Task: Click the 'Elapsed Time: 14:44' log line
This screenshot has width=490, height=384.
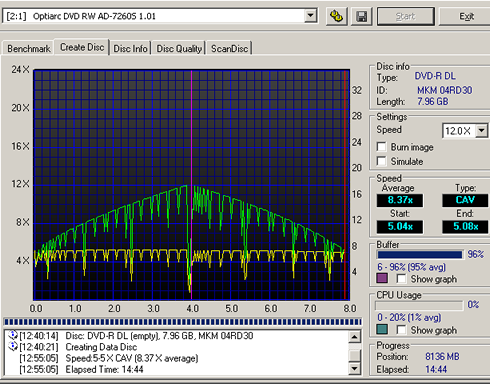Action: click(104, 370)
